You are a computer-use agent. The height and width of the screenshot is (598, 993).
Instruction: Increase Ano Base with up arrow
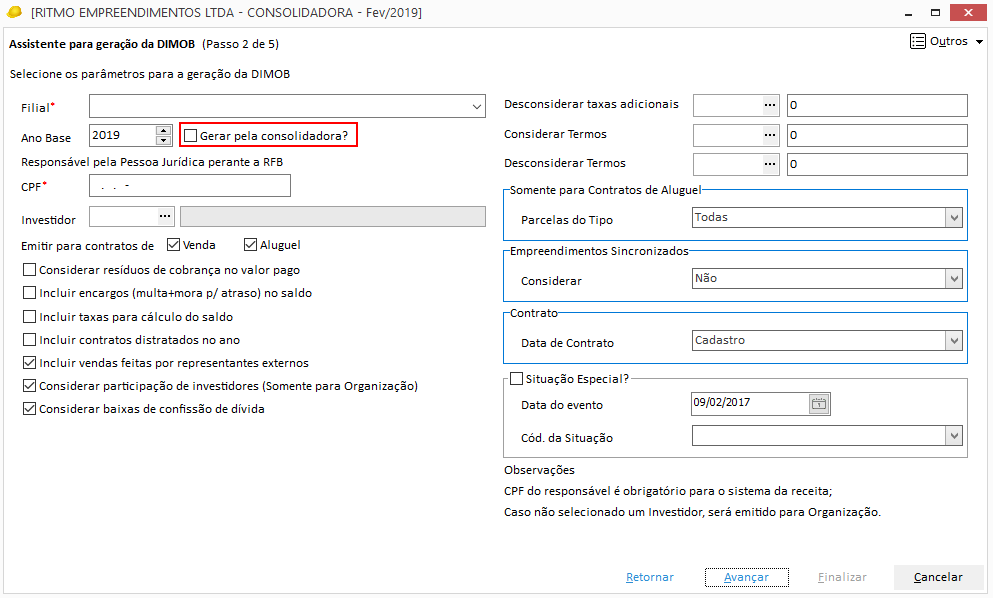[x=164, y=130]
